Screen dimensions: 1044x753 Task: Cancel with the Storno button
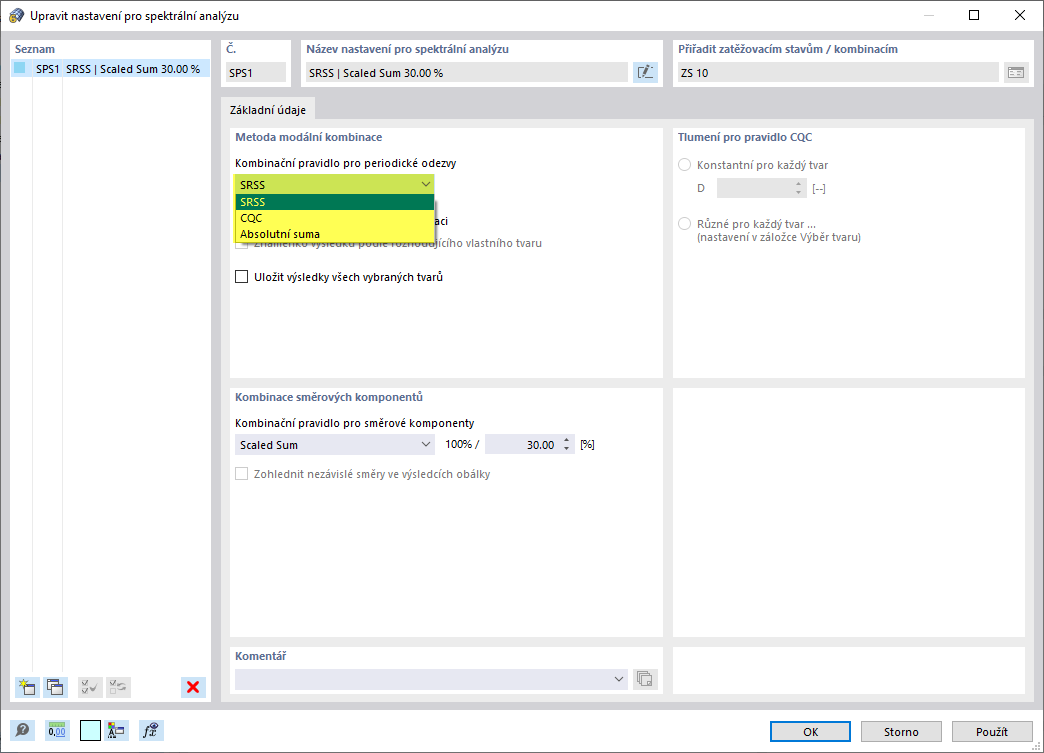tap(901, 732)
